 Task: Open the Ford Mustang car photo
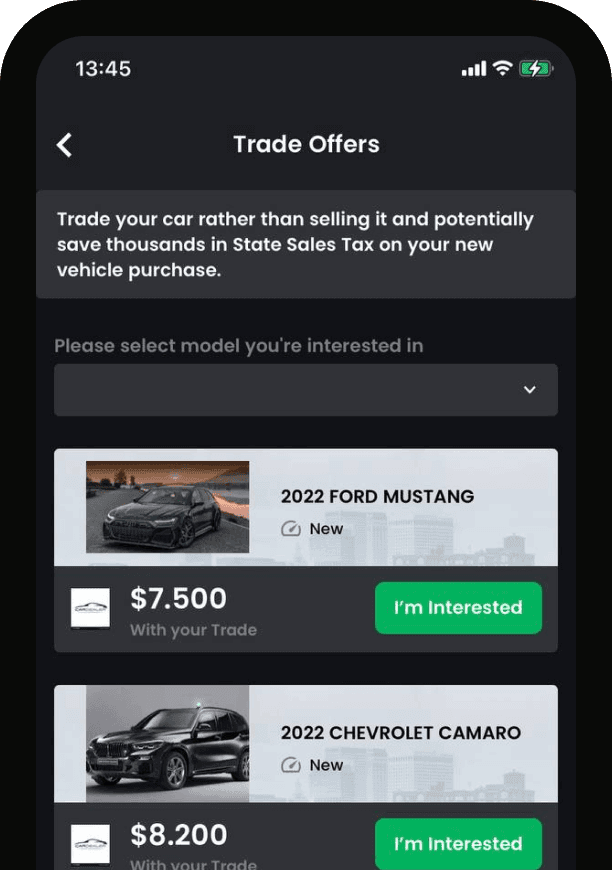pyautogui.click(x=168, y=507)
